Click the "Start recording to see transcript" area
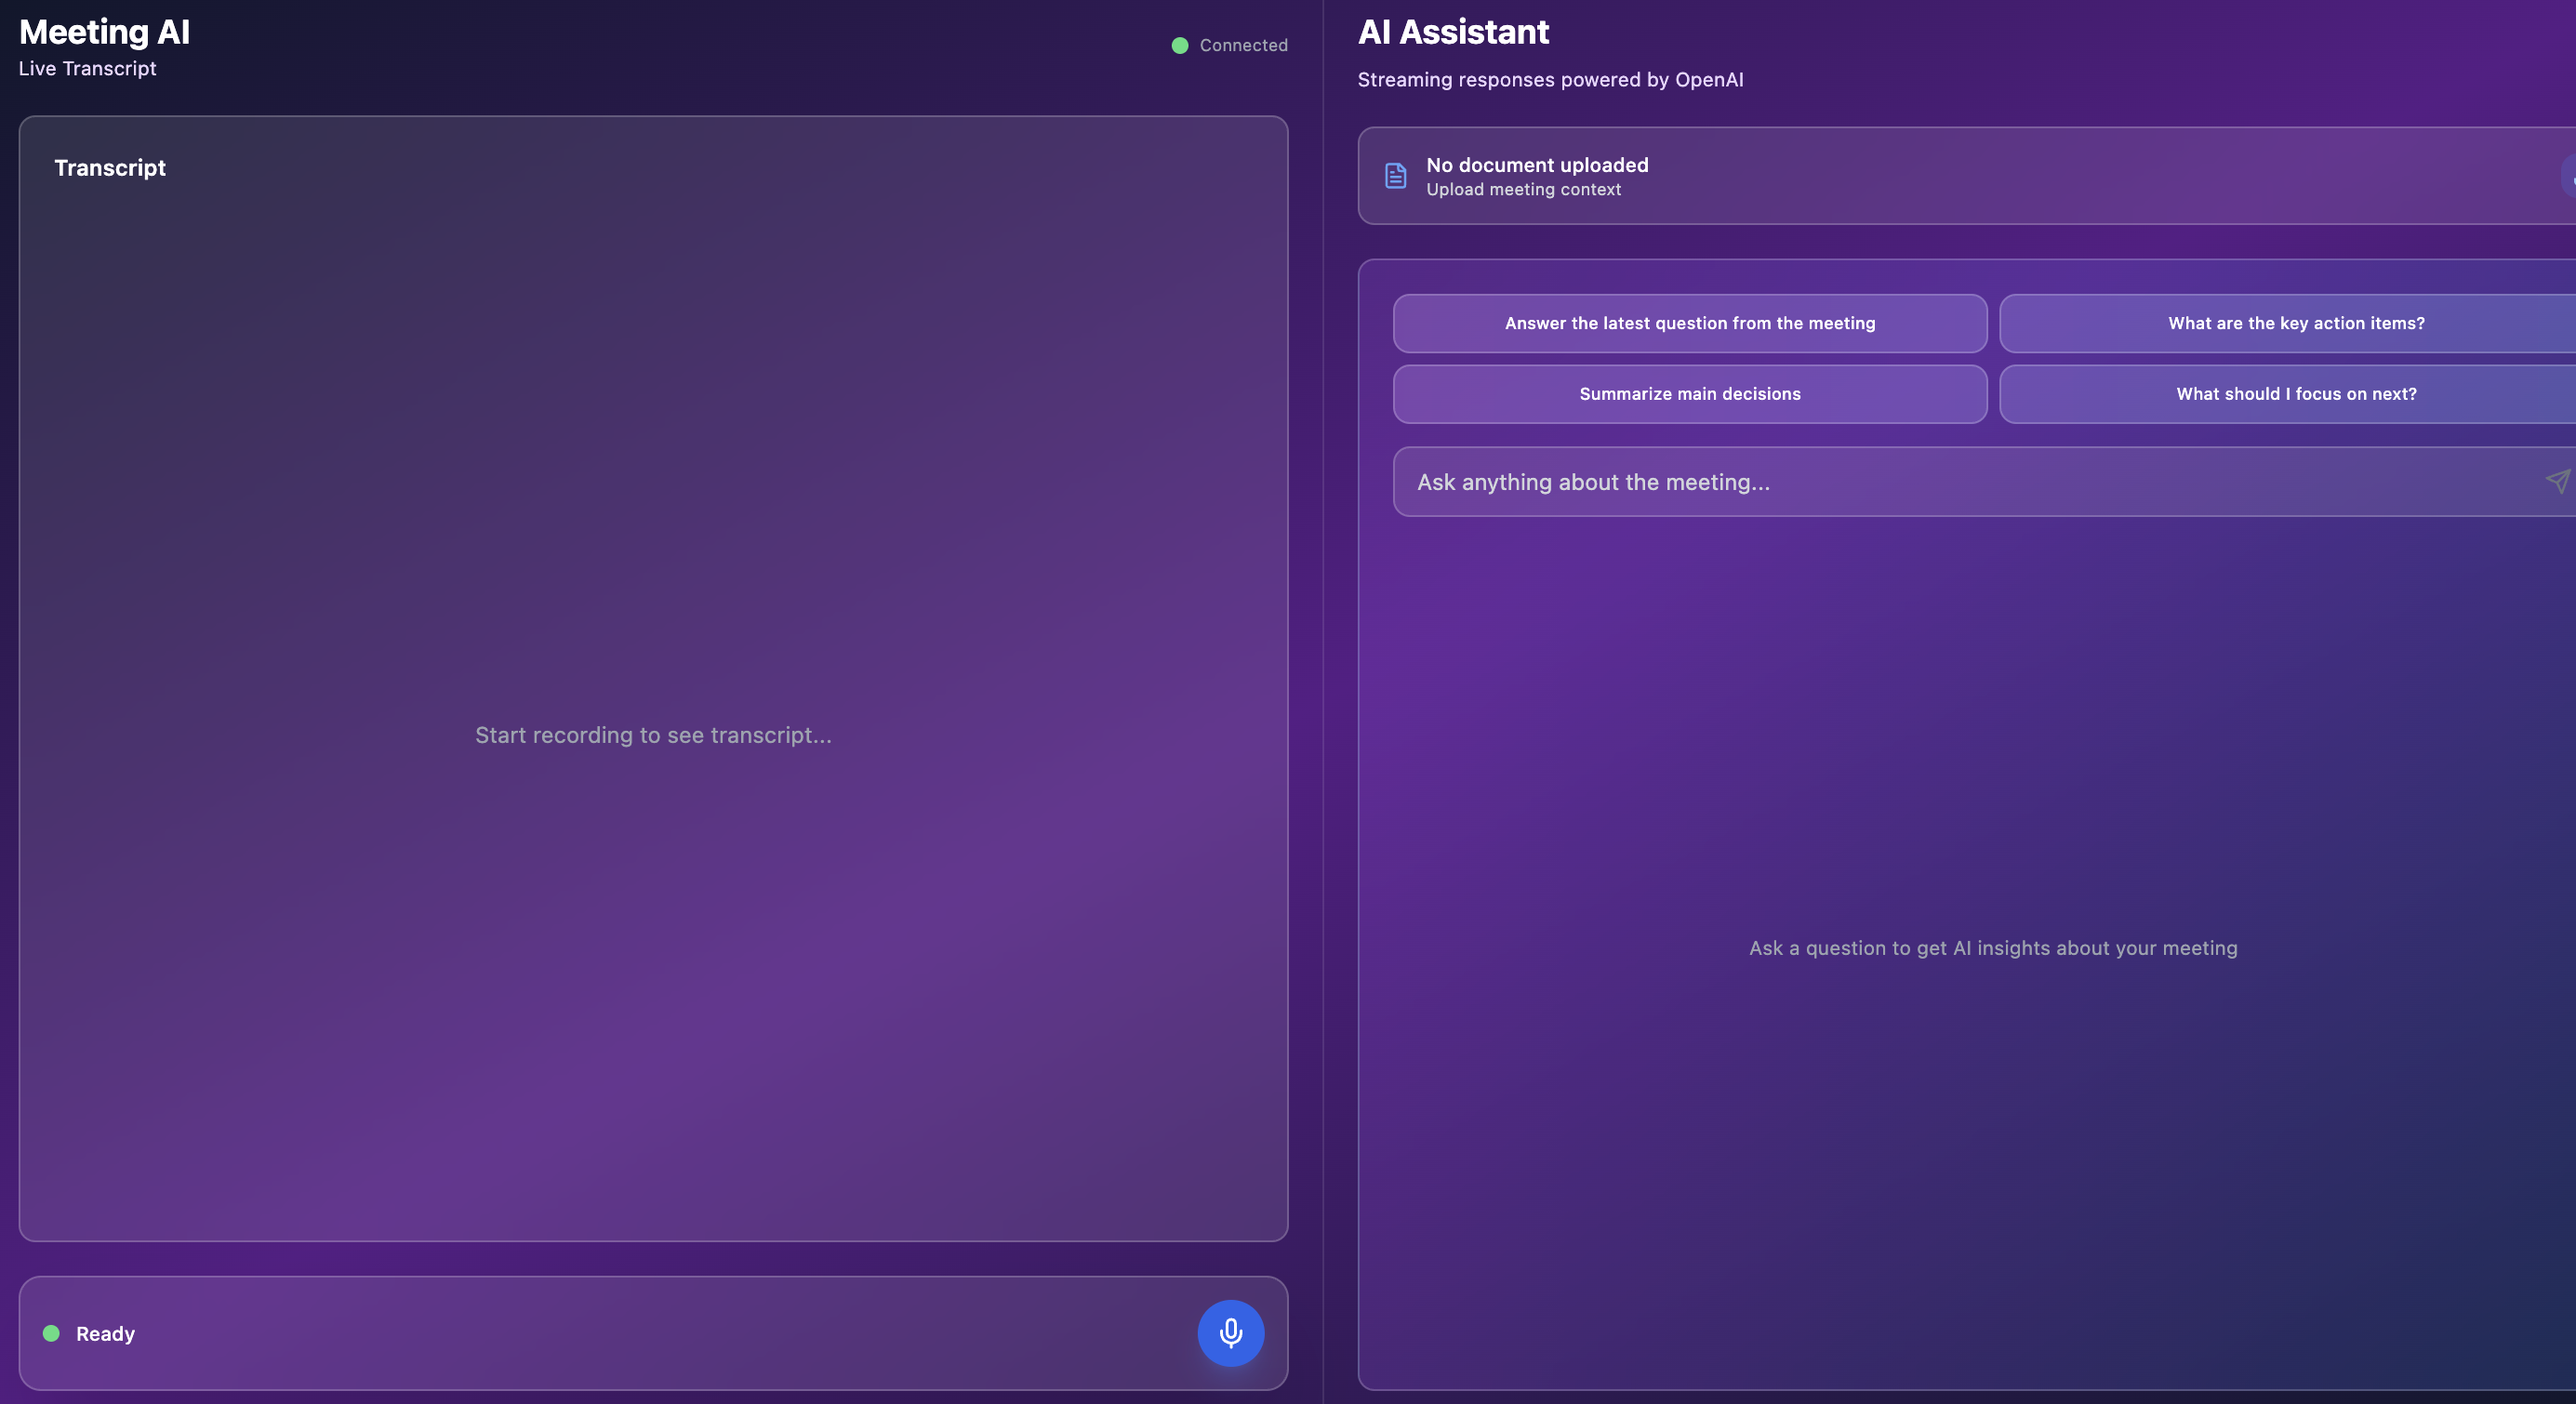2576x1404 pixels. point(653,735)
